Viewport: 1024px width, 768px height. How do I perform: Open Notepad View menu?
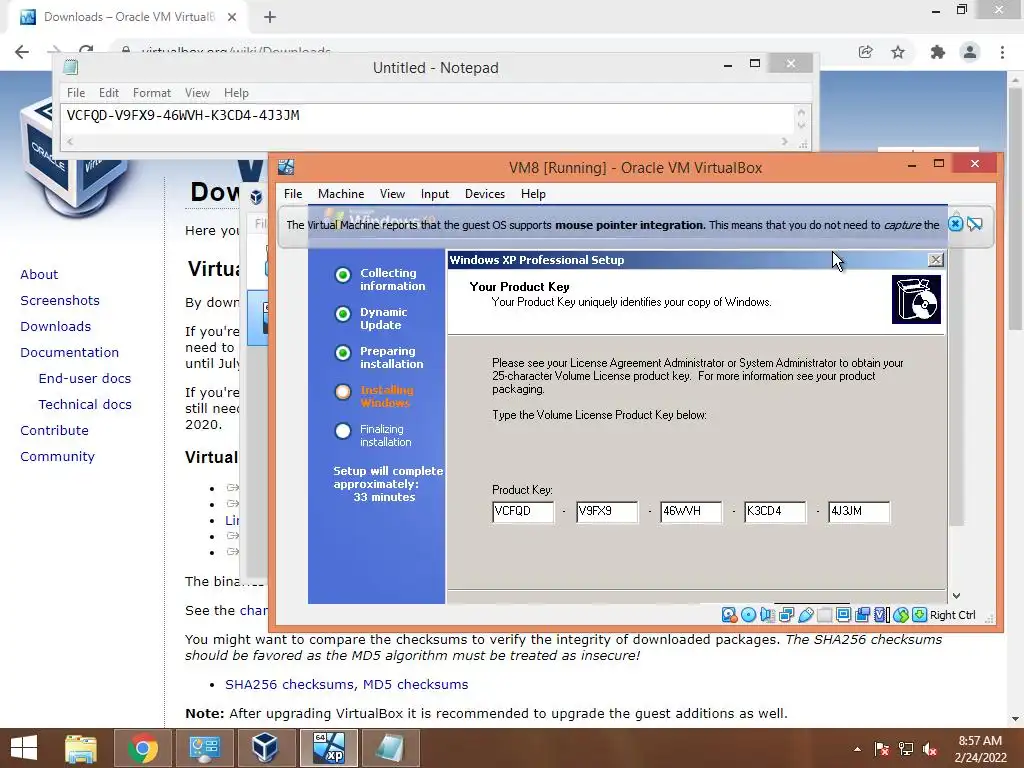pyautogui.click(x=197, y=93)
